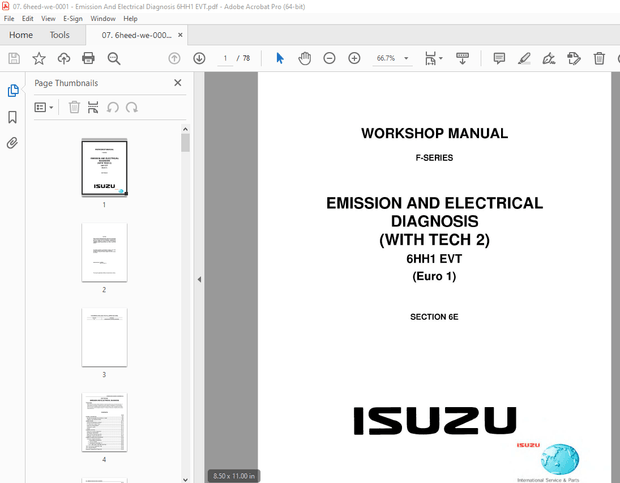Screen dimensions: 620x483
Task: Open the Window menu
Action: click(x=103, y=19)
